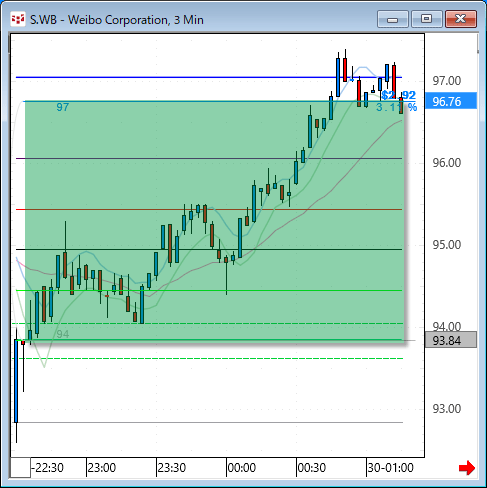Click the 93.00 price scale label
Viewport: 487px width, 488px height.
[447, 409]
